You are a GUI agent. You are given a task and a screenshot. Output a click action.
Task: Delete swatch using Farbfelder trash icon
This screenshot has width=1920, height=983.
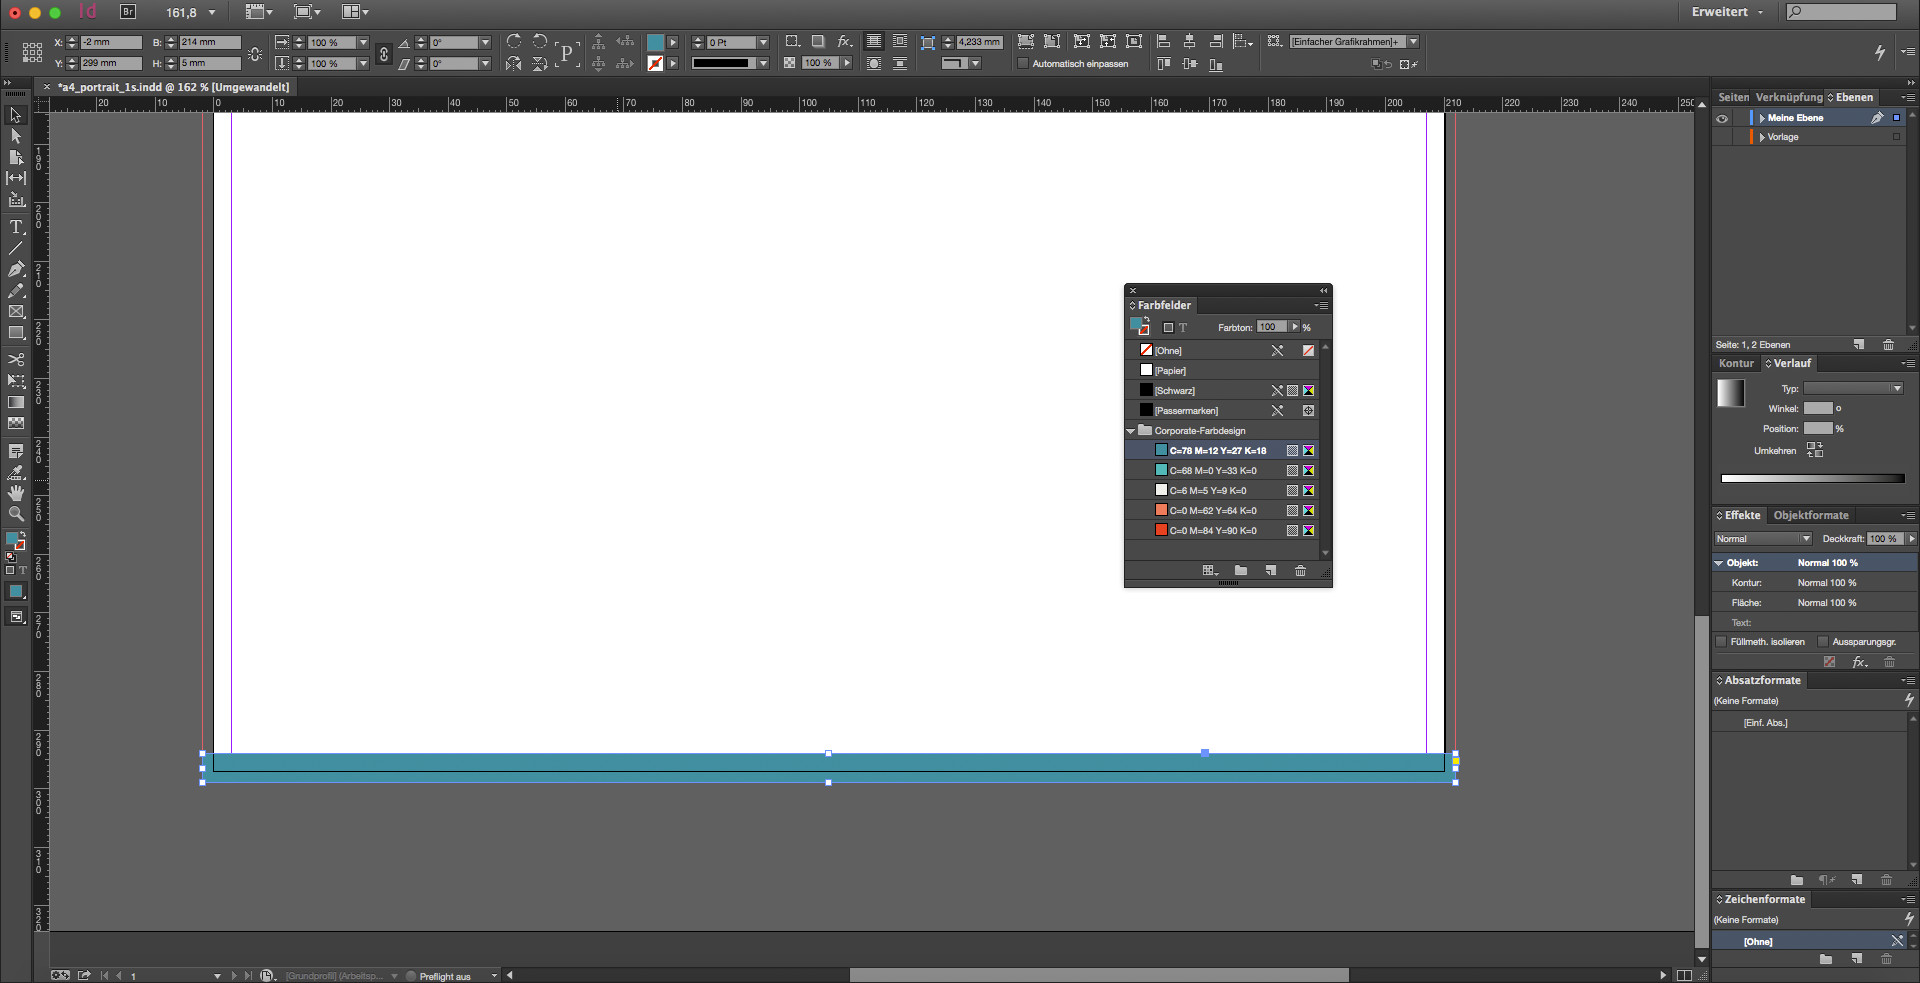point(1300,571)
